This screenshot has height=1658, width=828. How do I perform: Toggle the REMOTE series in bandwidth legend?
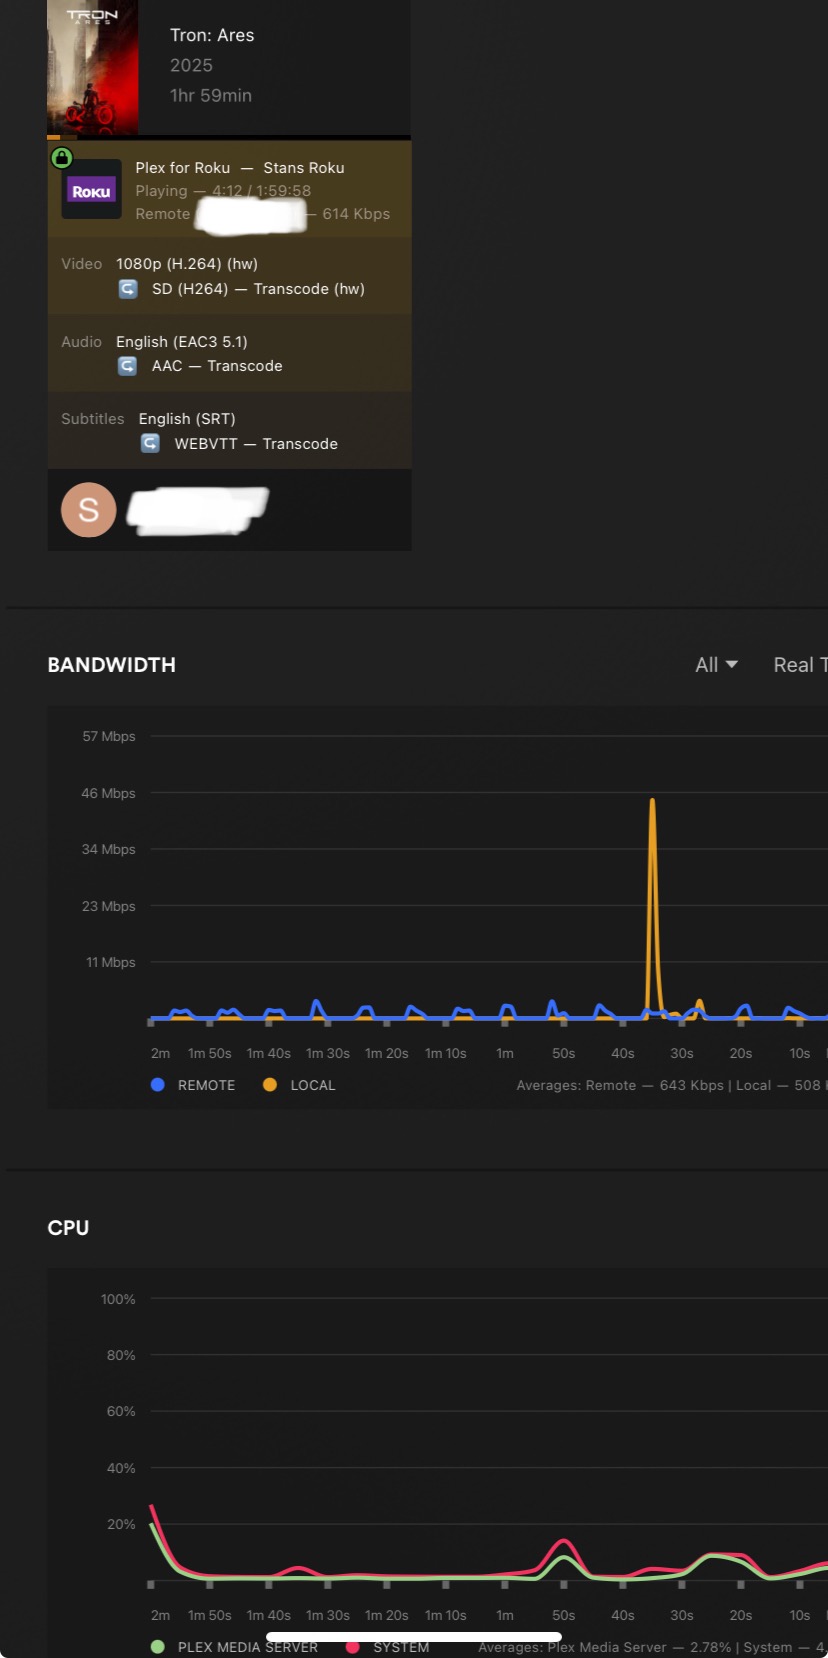click(x=193, y=1085)
